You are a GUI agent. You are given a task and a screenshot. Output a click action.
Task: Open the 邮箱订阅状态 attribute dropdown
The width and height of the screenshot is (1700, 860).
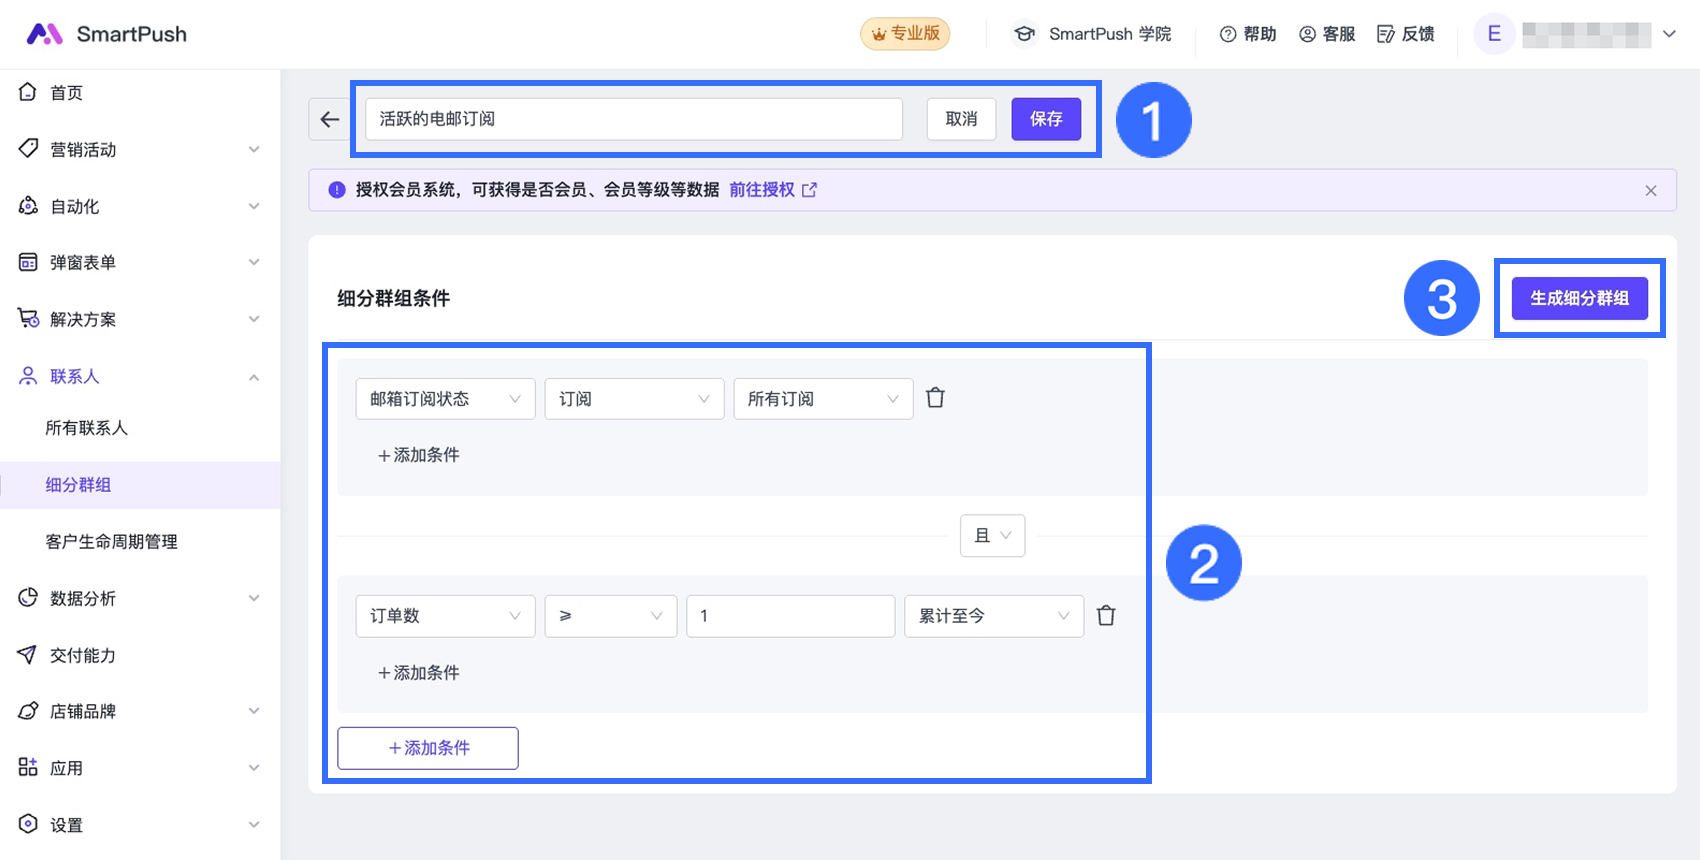(445, 399)
